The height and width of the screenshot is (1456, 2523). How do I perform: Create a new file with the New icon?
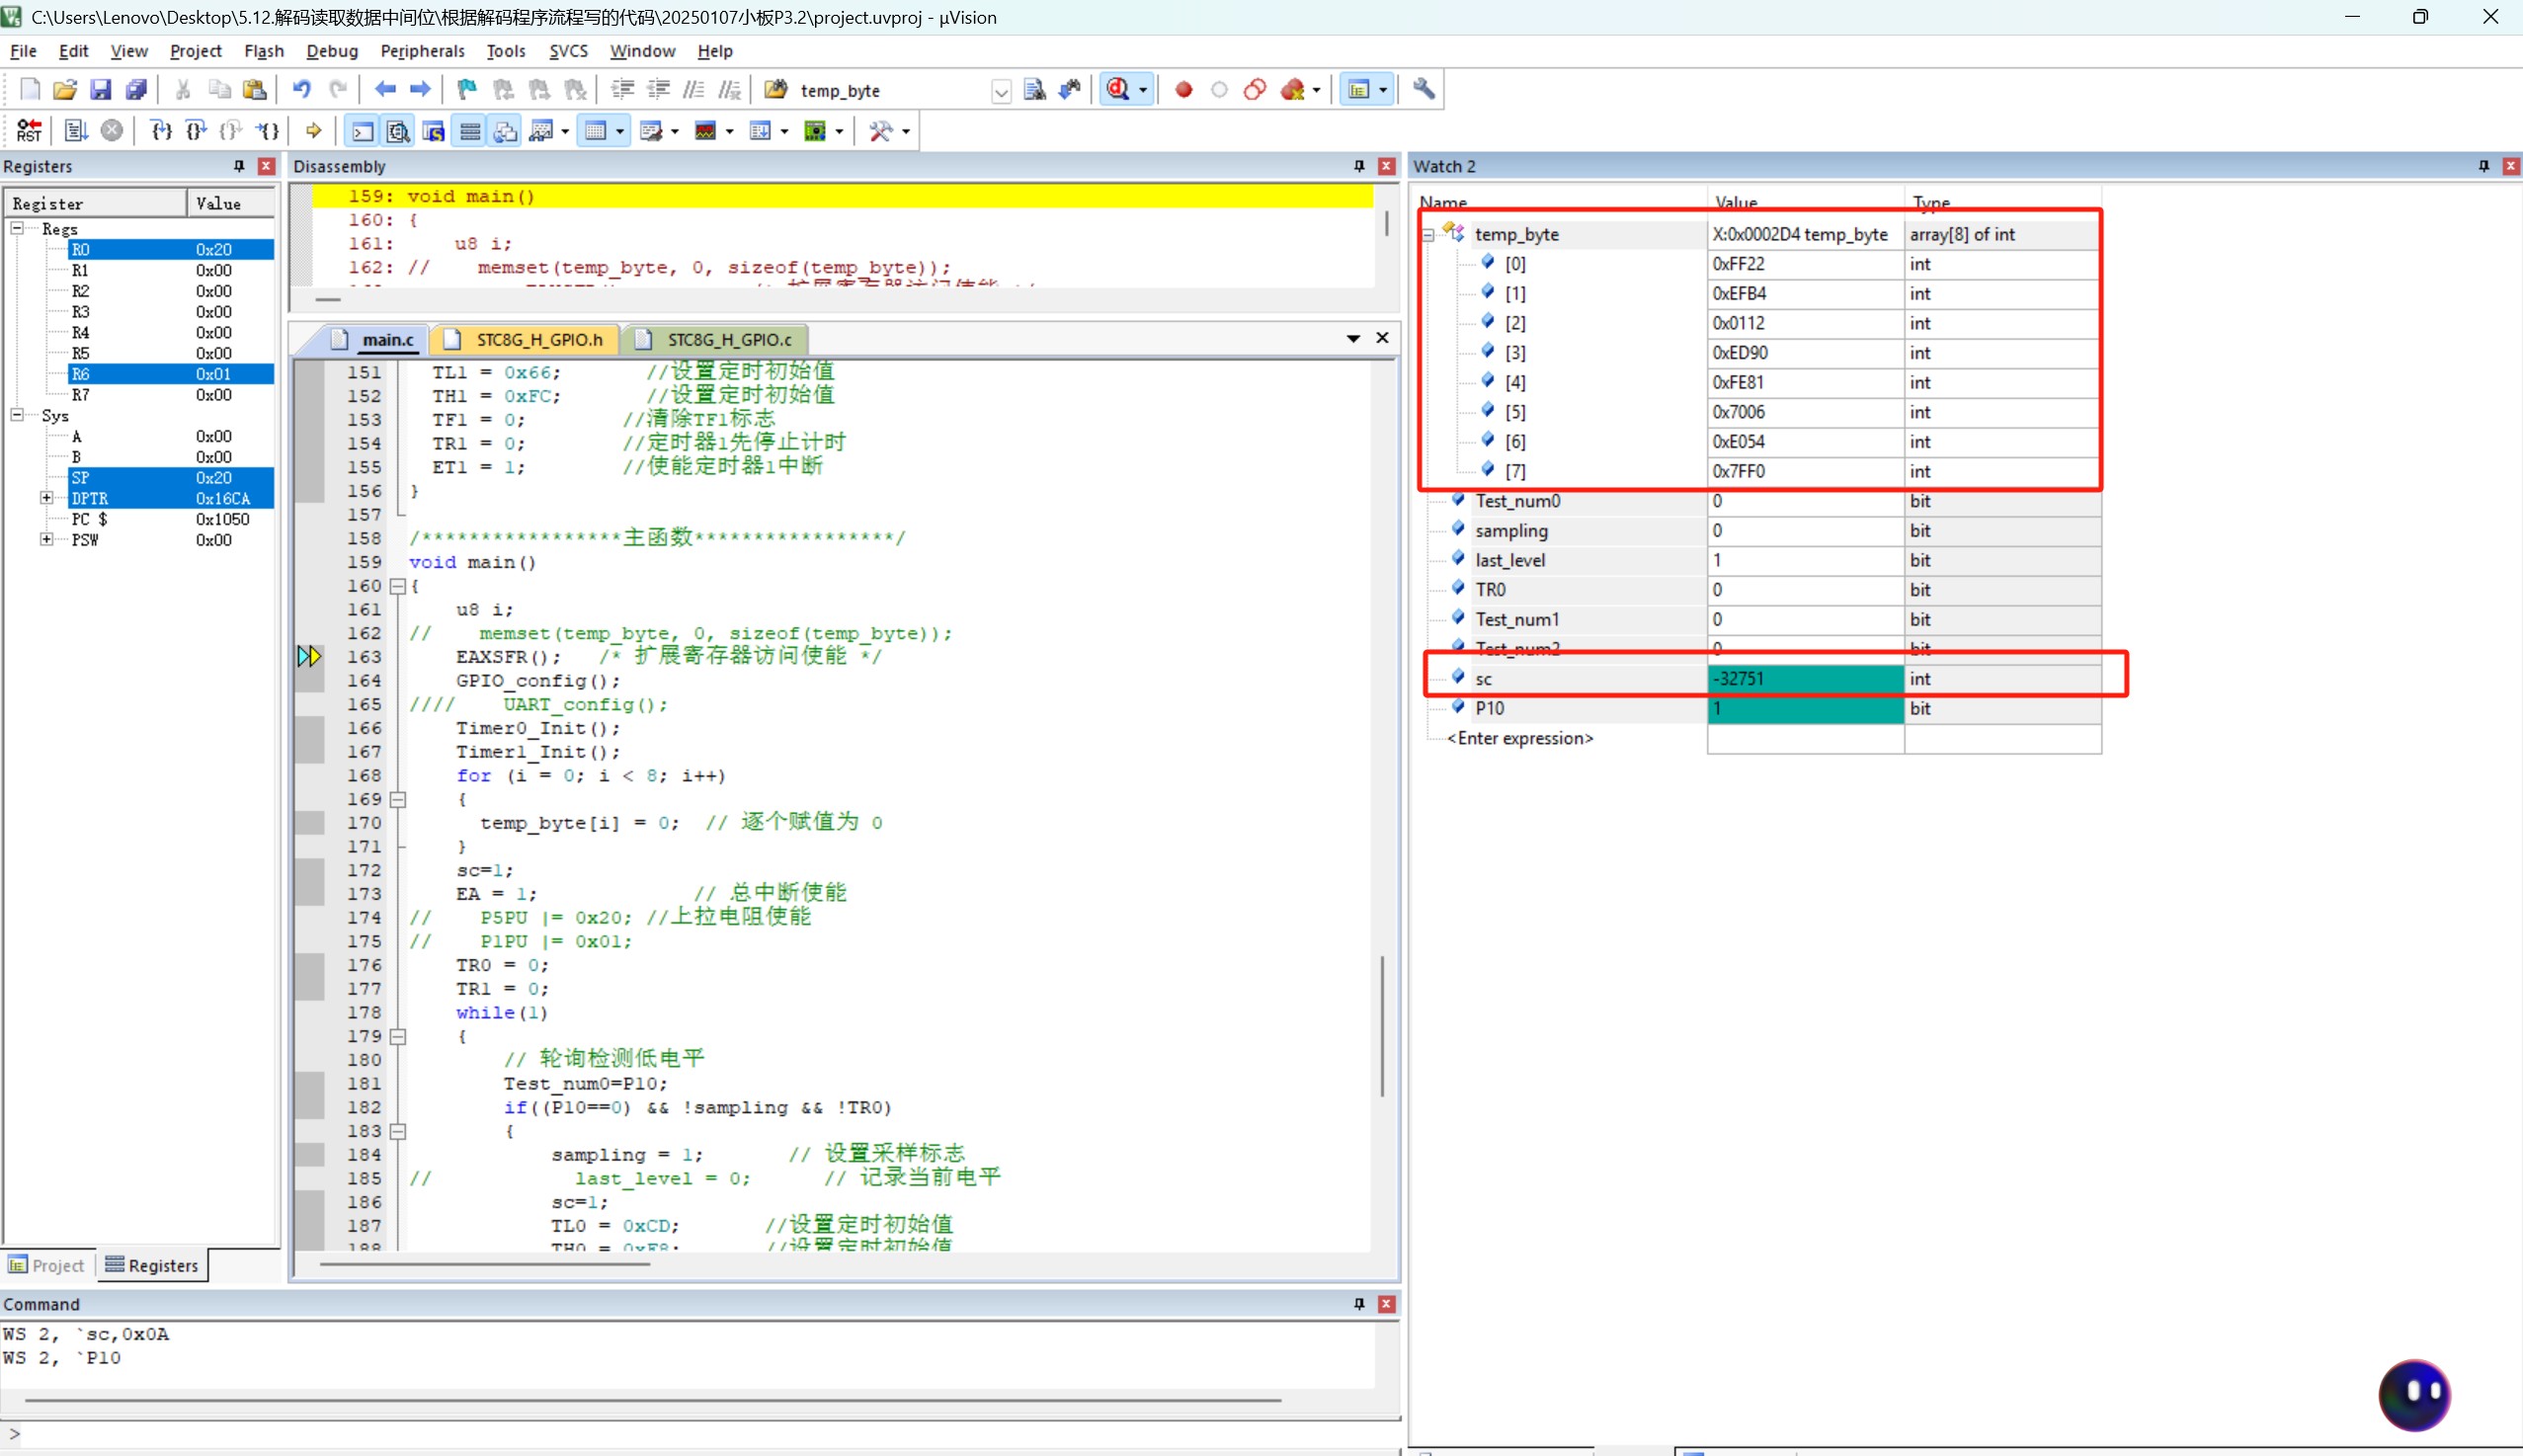30,90
